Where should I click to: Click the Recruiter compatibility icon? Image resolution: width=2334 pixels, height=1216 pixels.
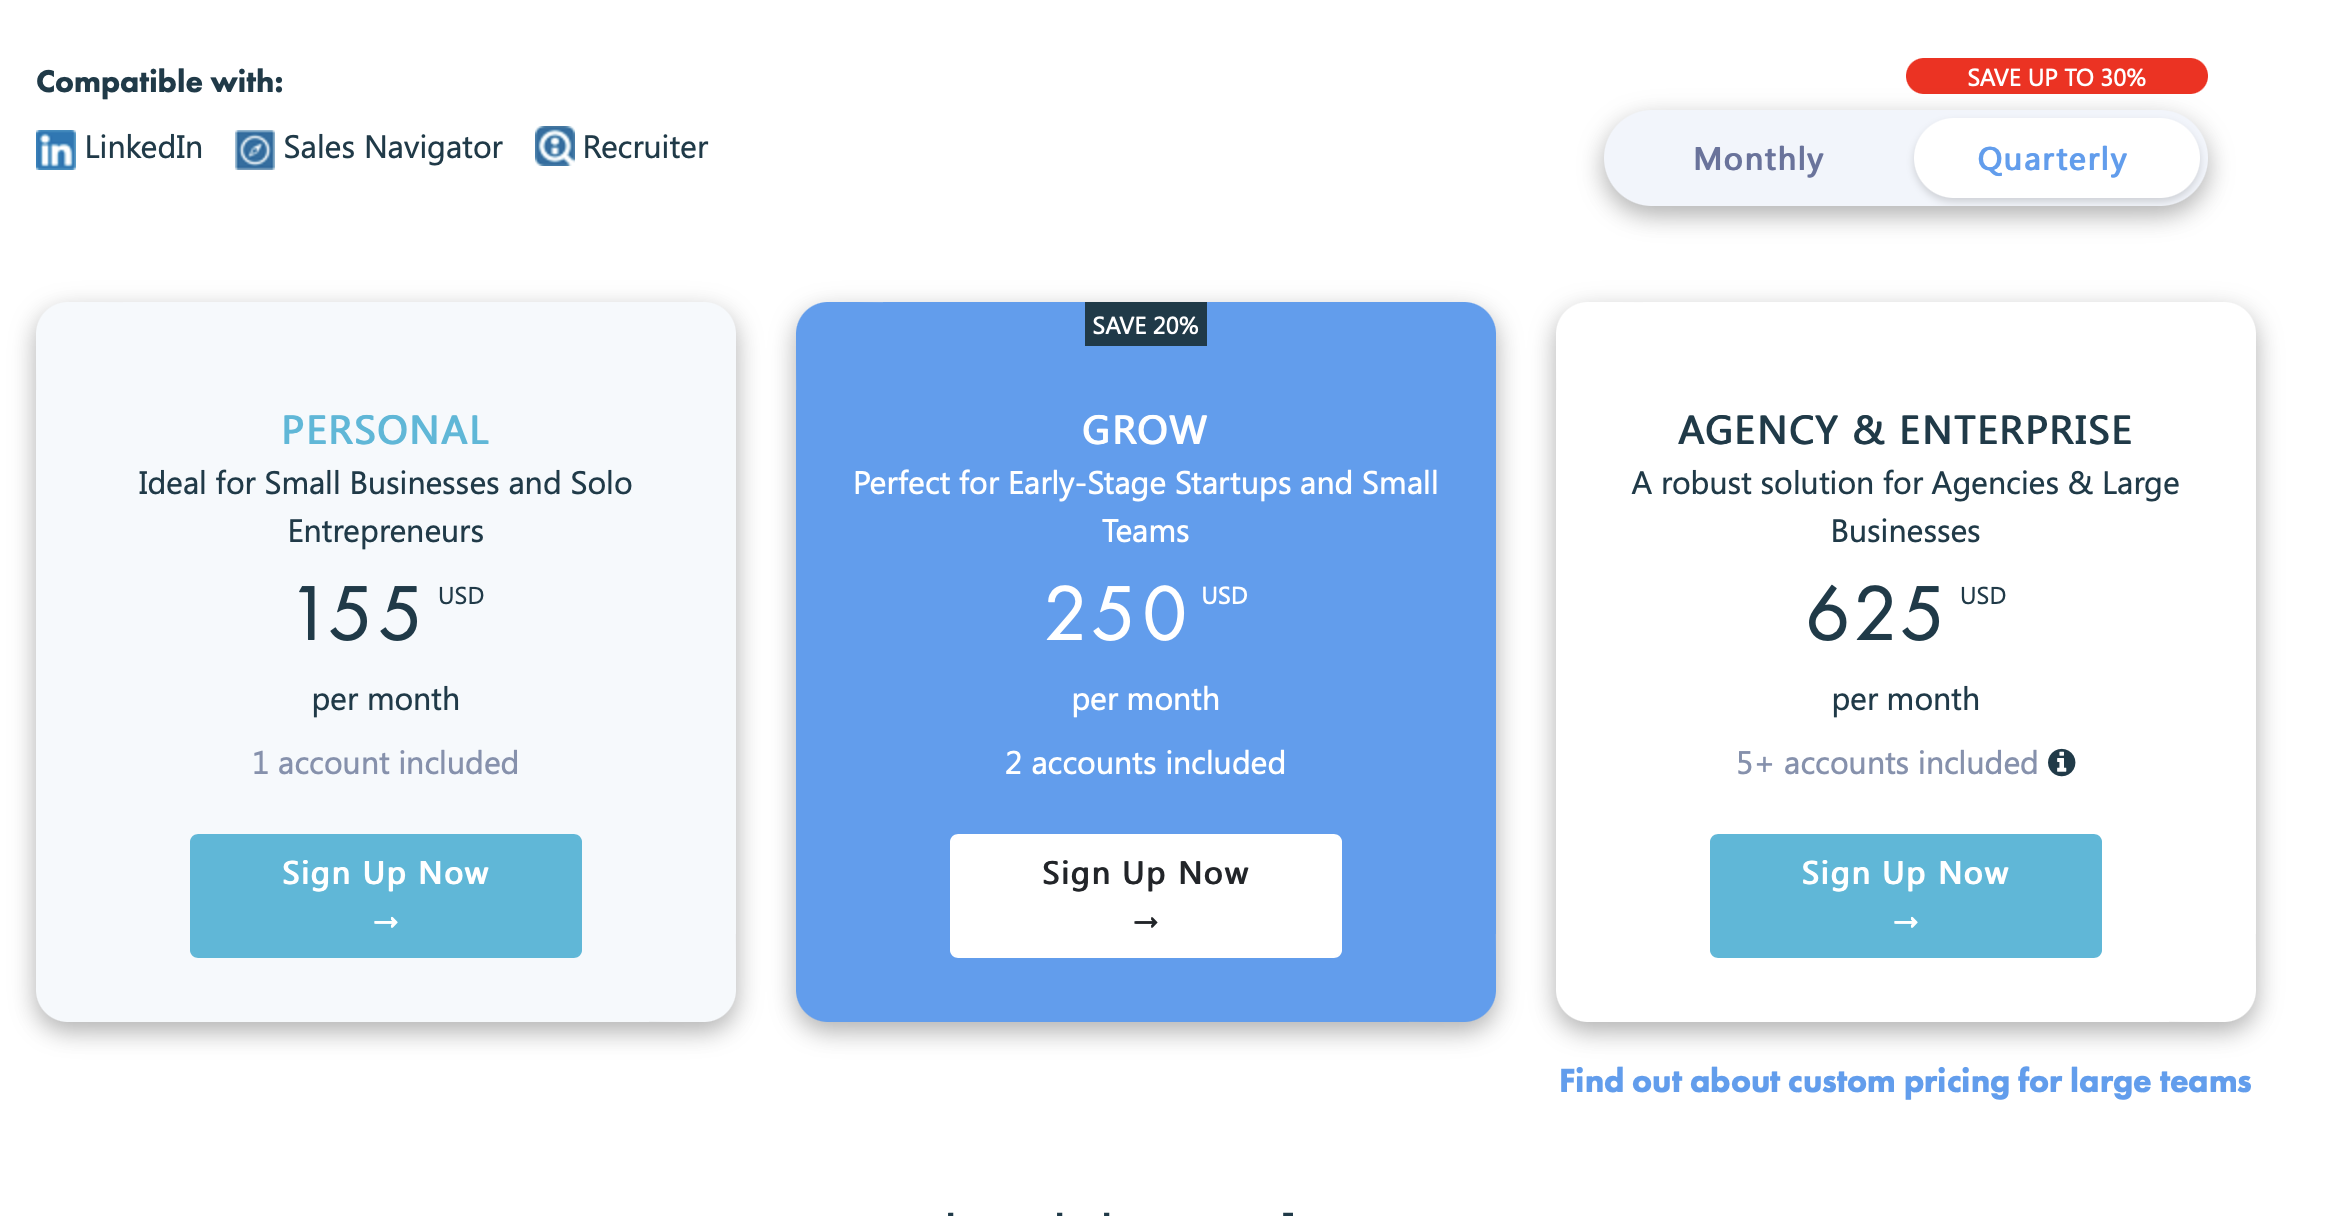(x=551, y=148)
